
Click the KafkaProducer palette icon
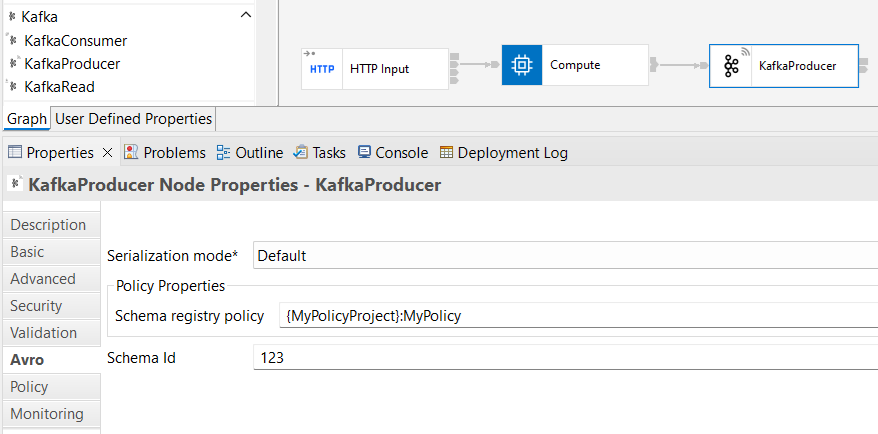point(12,63)
